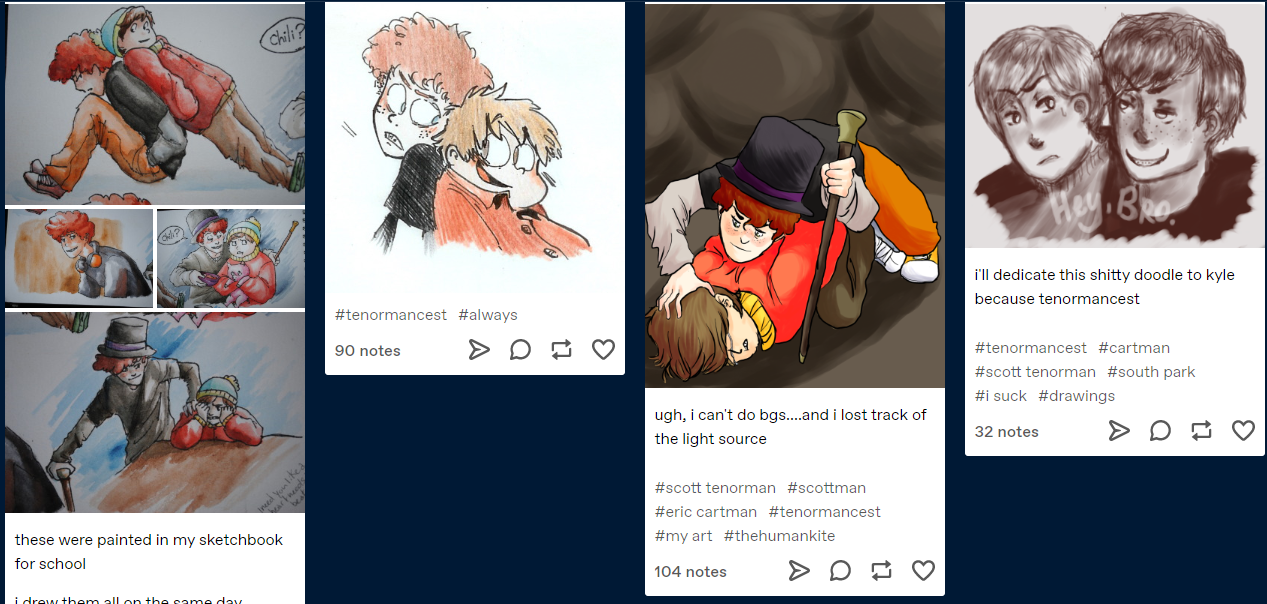Share the 104 notes post
1267x604 pixels.
[799, 571]
